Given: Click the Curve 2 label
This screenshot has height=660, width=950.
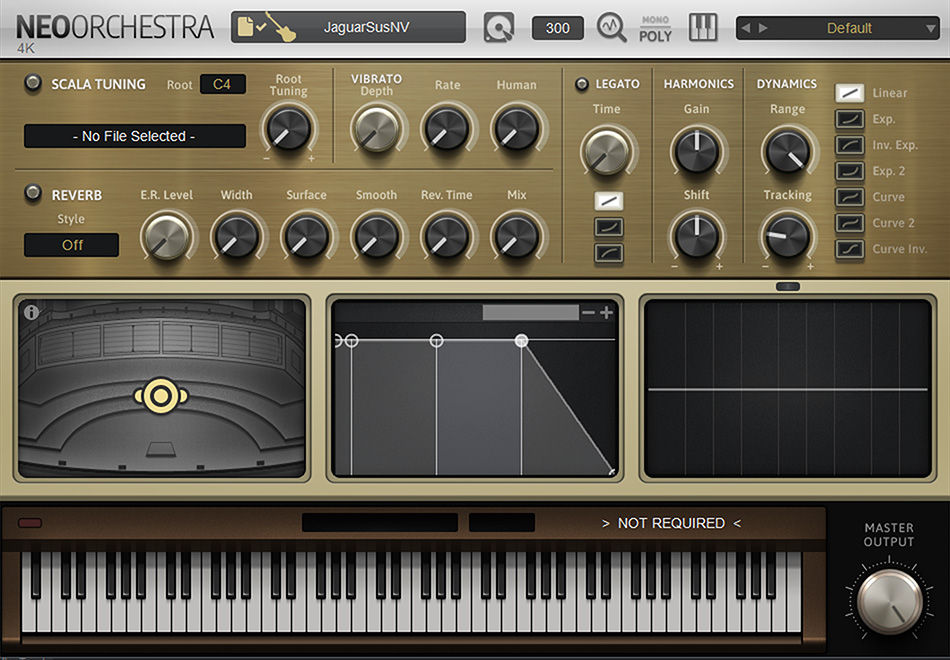Looking at the screenshot, I should pyautogui.click(x=893, y=222).
